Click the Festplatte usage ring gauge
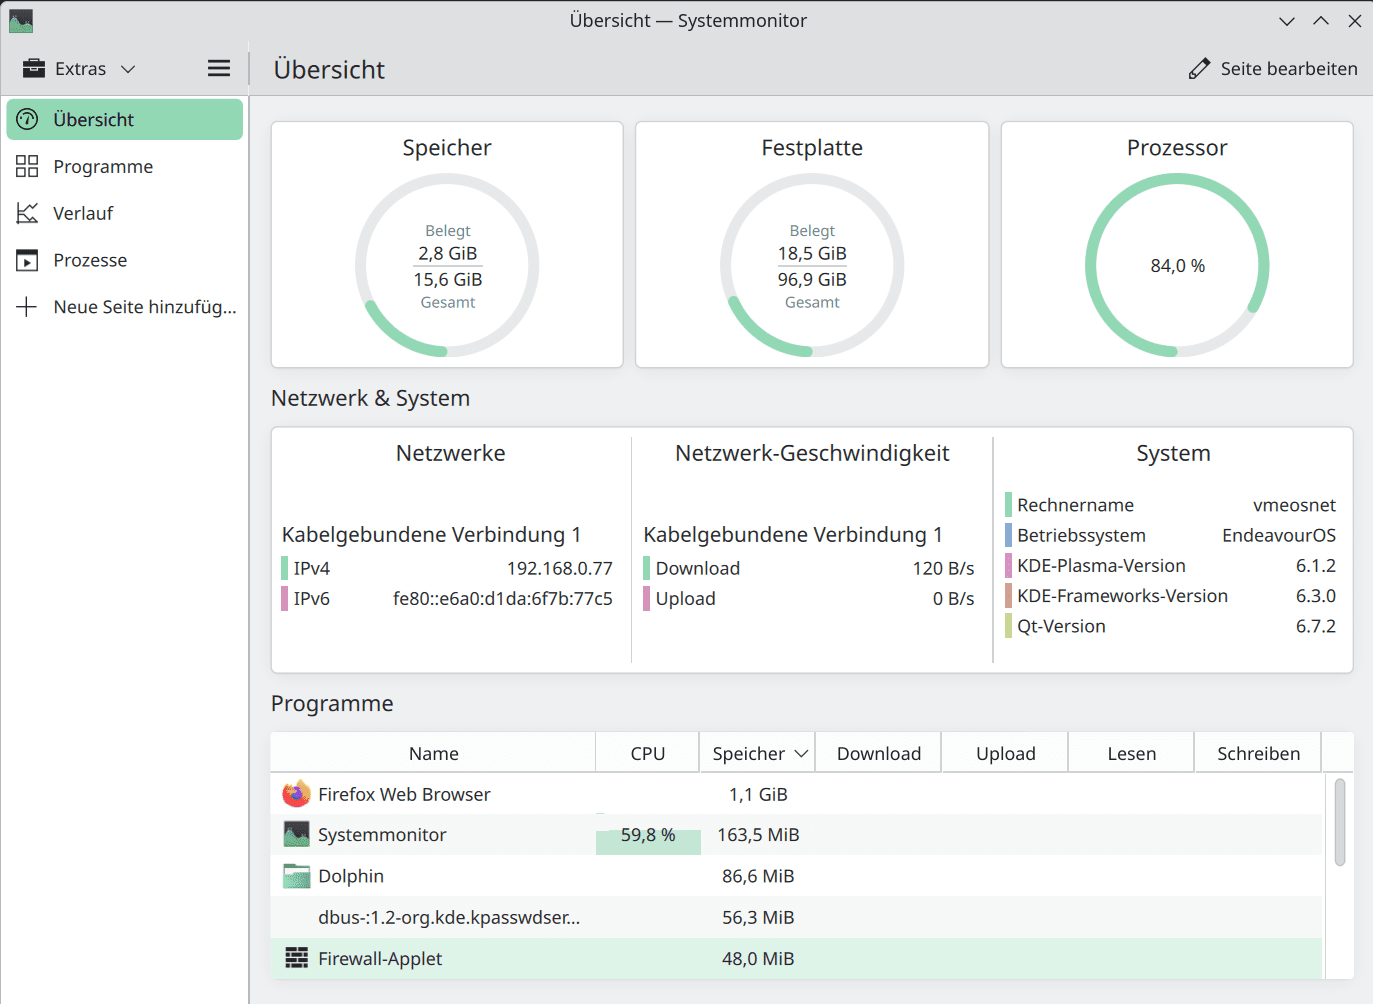1373x1004 pixels. click(812, 265)
